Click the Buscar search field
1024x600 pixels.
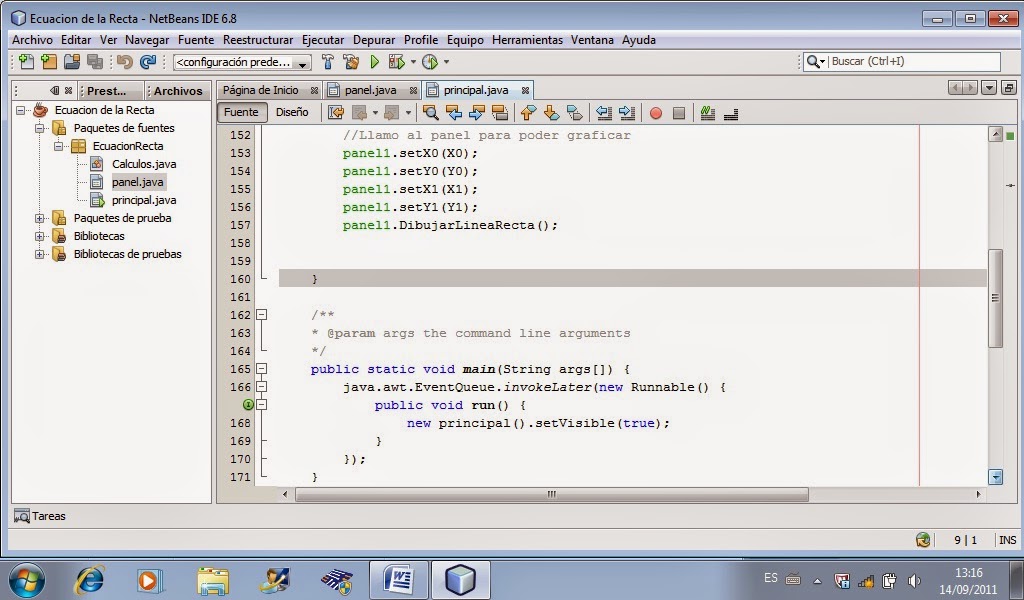point(914,61)
